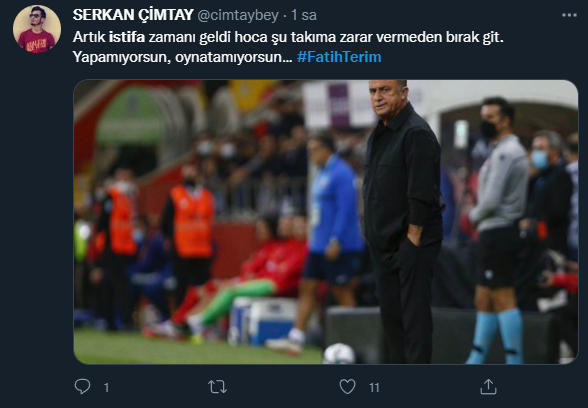Screen dimensions: 588x408
Task: Open the three-dot more options menu
Action: tap(569, 15)
